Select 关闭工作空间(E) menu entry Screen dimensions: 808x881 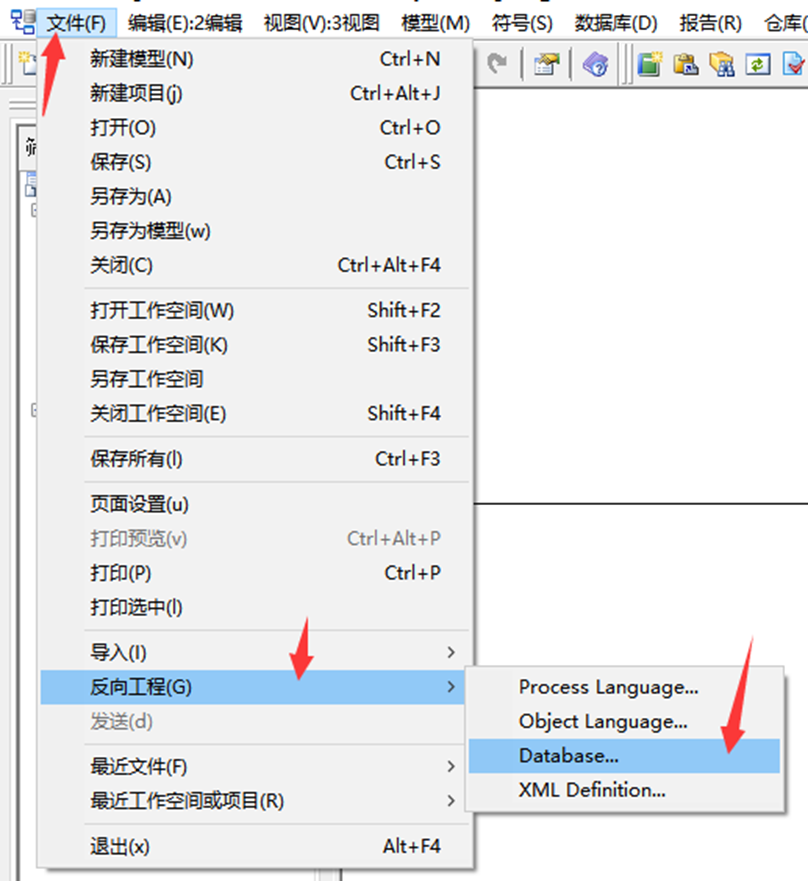[255, 414]
